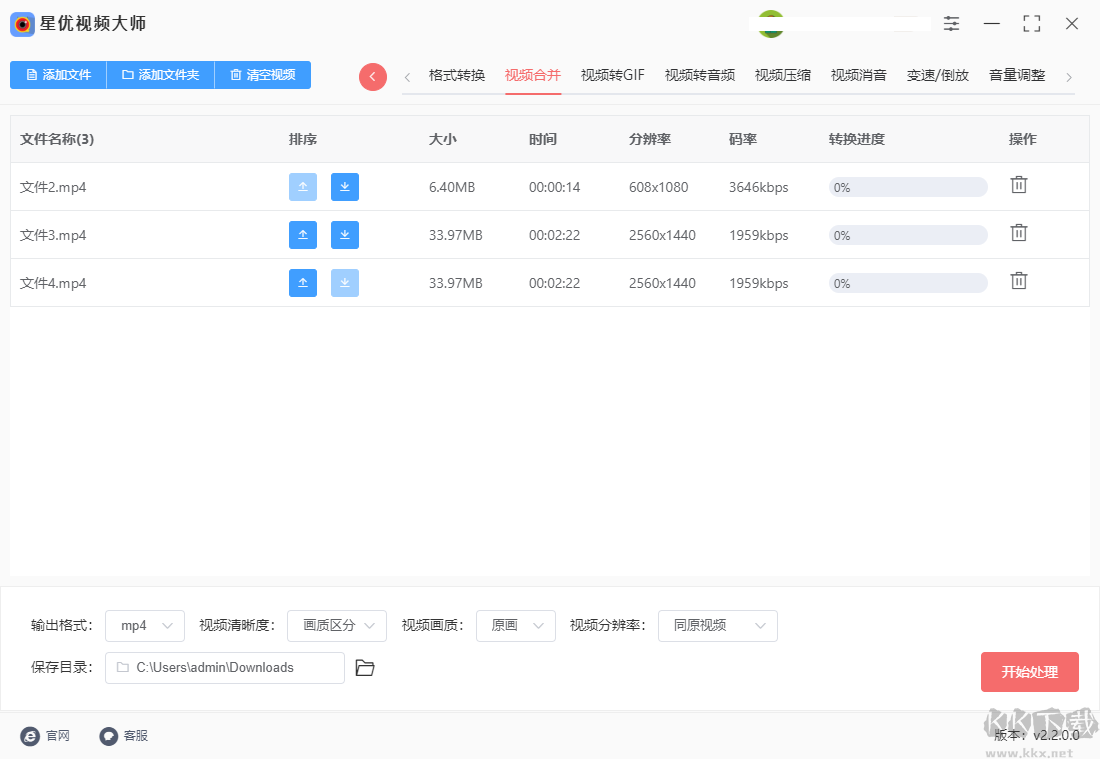The width and height of the screenshot is (1100, 760).
Task: Switch to the 视频转GIF tab
Action: (612, 75)
